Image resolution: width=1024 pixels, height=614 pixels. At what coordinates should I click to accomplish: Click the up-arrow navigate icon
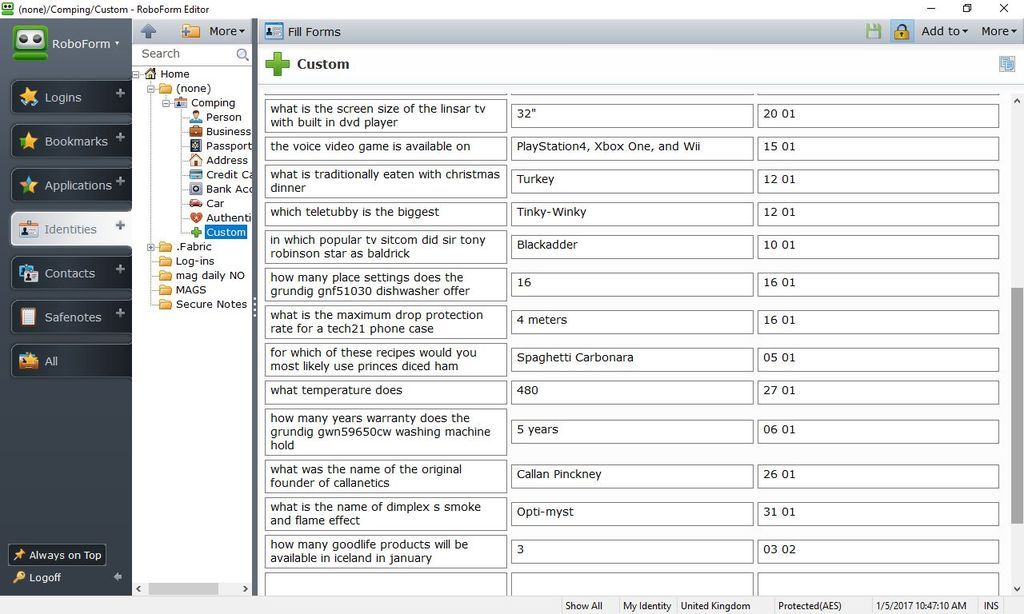pos(149,31)
